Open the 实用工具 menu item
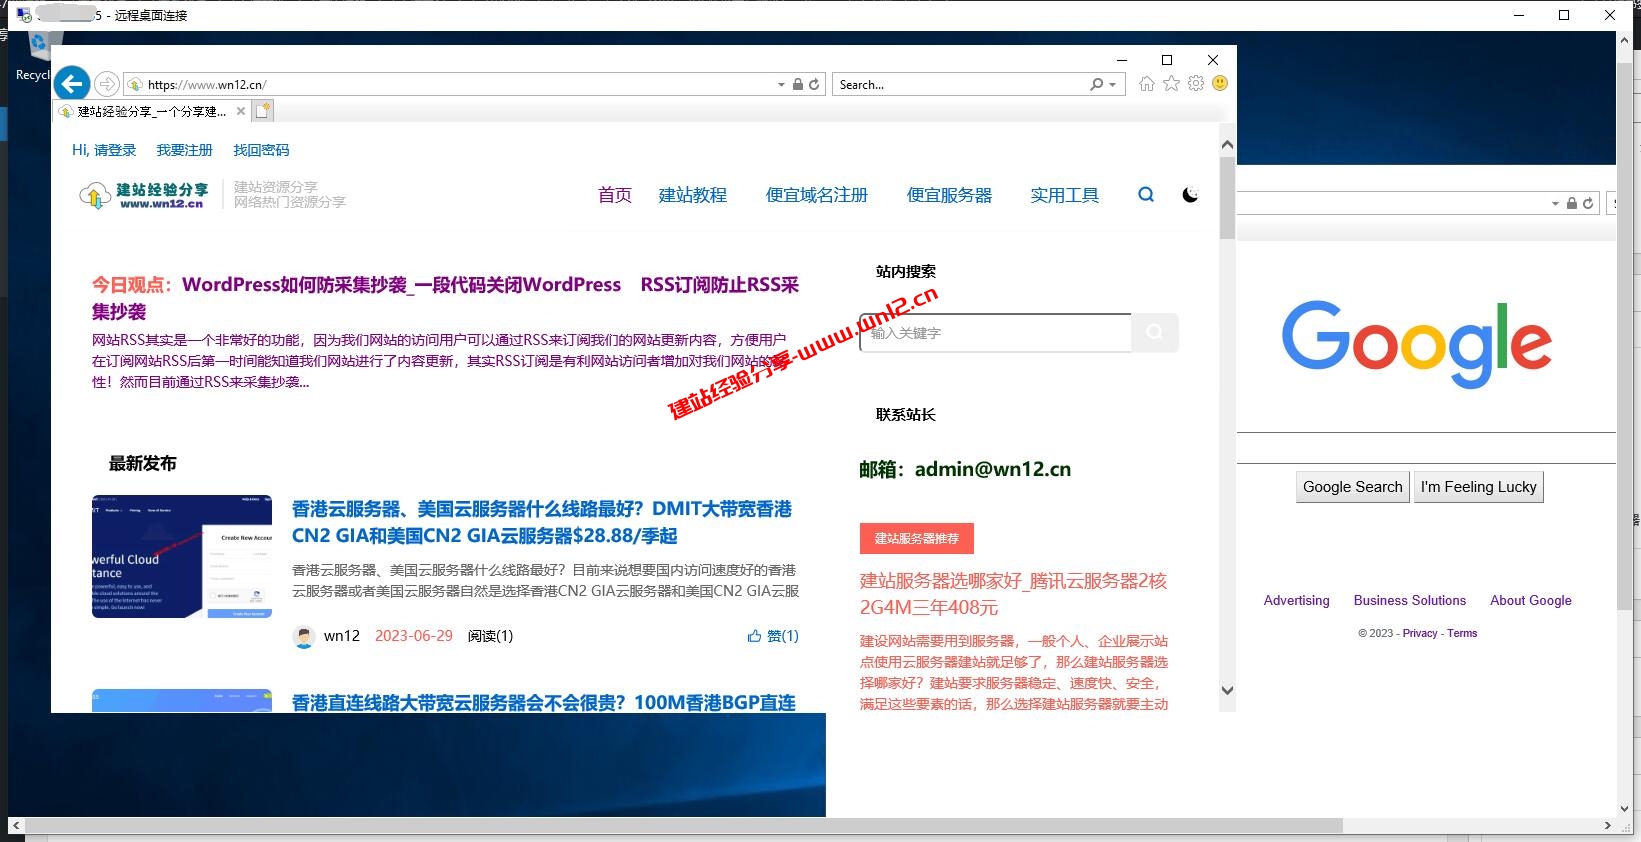 tap(1065, 195)
